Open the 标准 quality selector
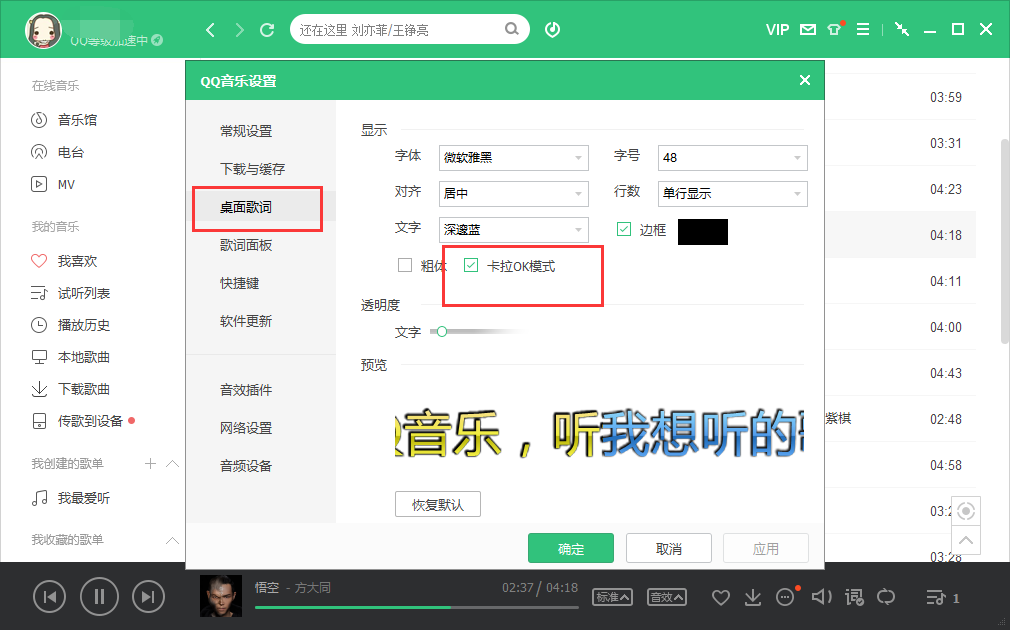 point(612,597)
